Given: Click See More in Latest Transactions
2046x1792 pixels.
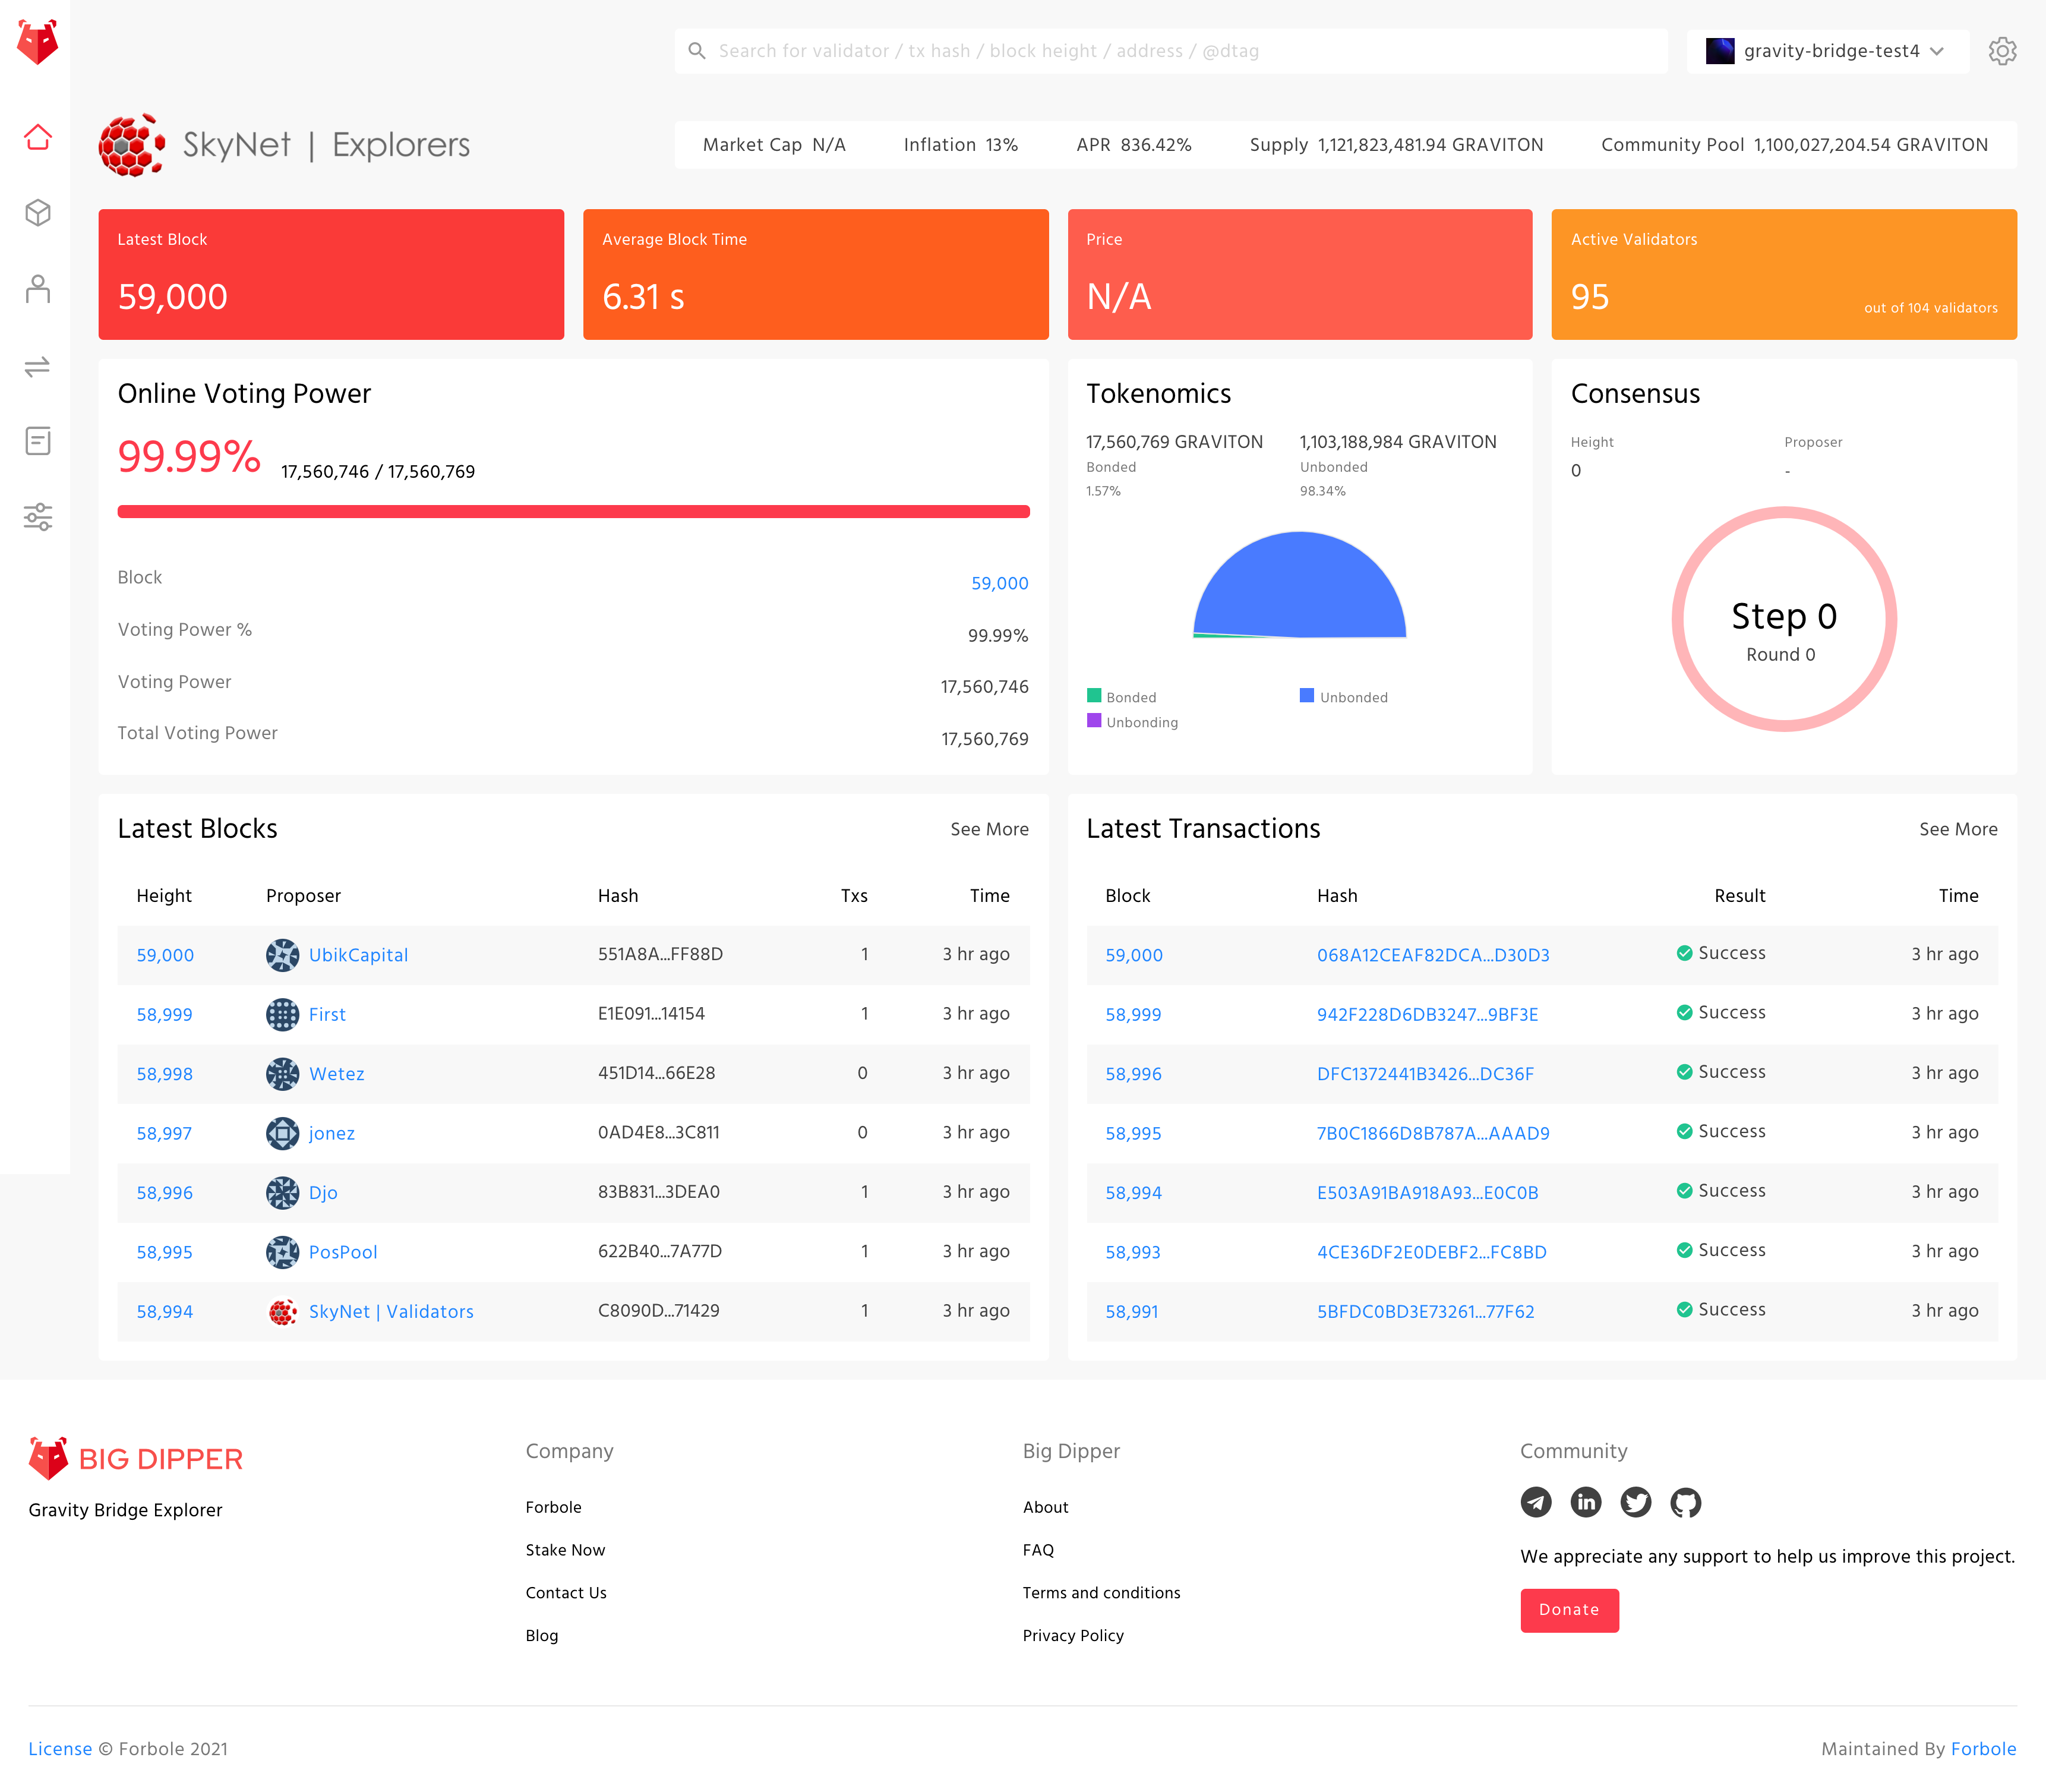Looking at the screenshot, I should 1957,829.
